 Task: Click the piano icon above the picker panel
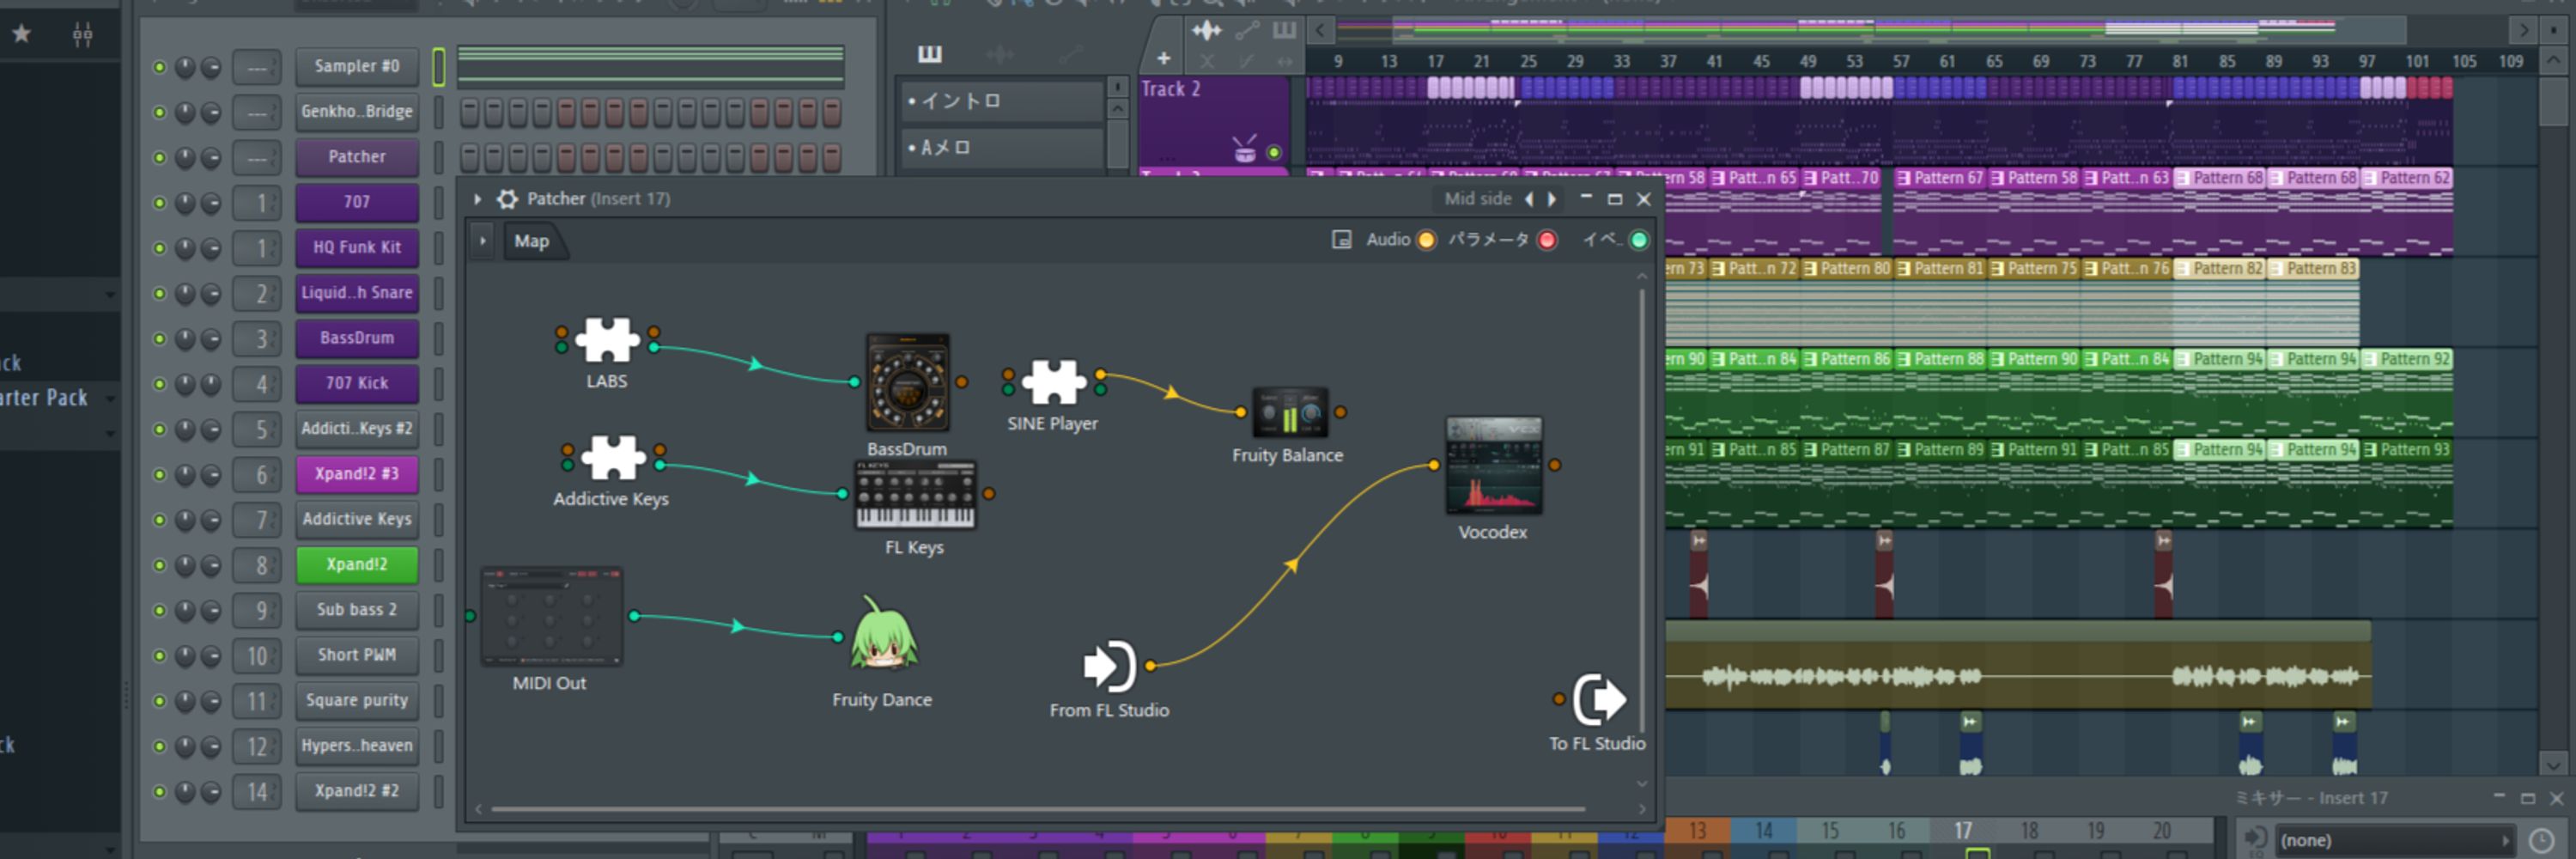929,54
